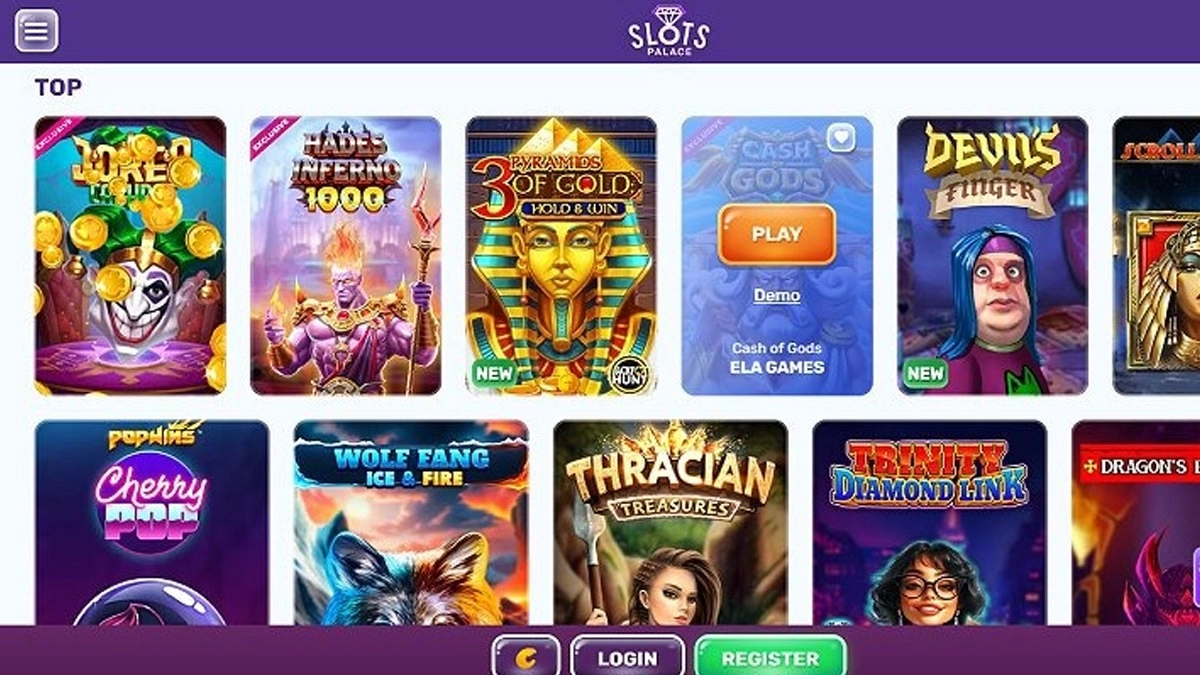This screenshot has height=675, width=1200.
Task: Click the NEW badge on Pyramids of Gold
Action: coord(494,373)
